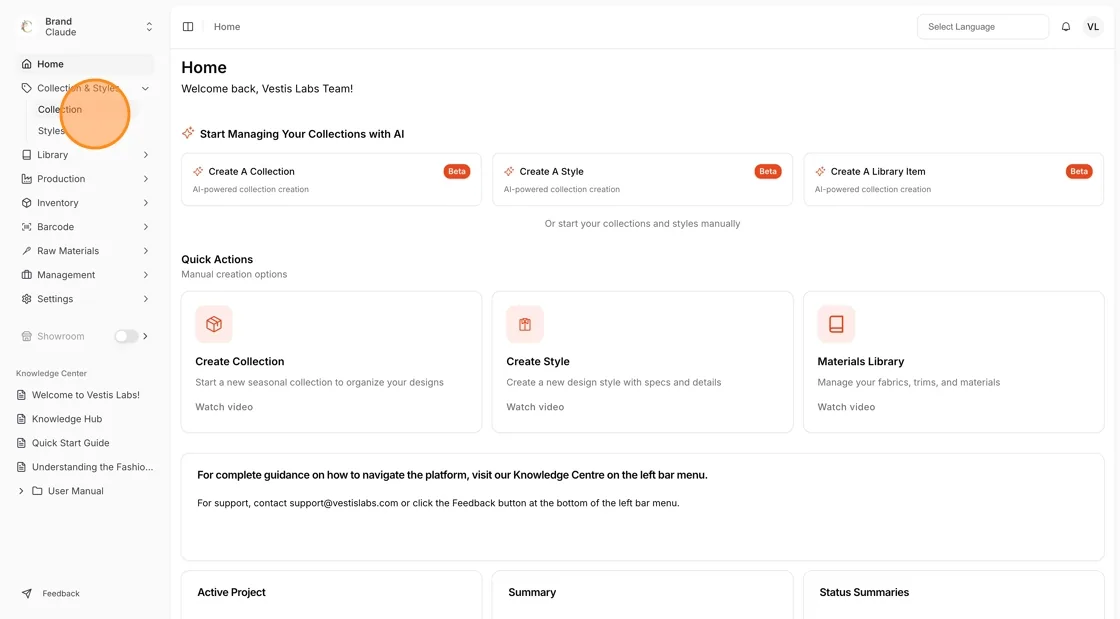Click the notification bell icon
Image resolution: width=1120 pixels, height=619 pixels.
(x=1066, y=26)
